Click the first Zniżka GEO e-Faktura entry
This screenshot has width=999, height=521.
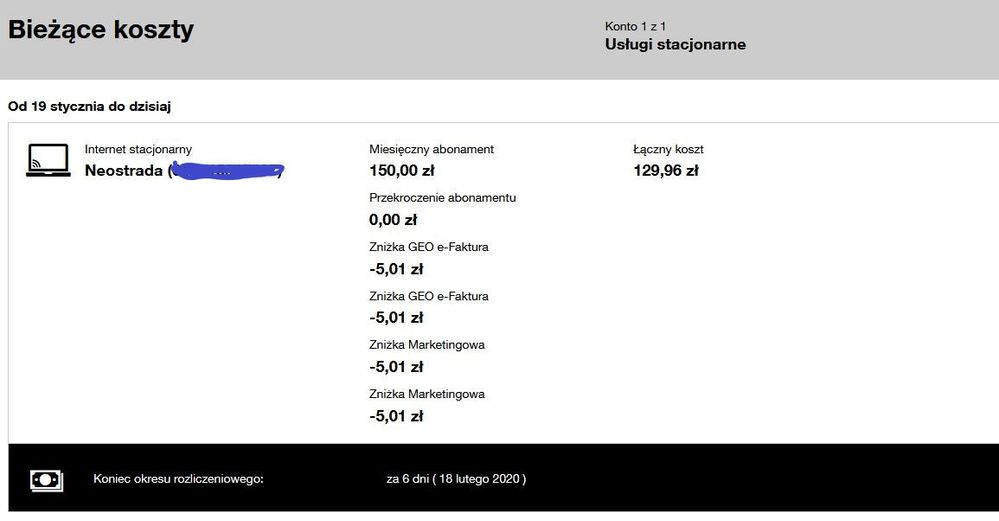click(428, 247)
